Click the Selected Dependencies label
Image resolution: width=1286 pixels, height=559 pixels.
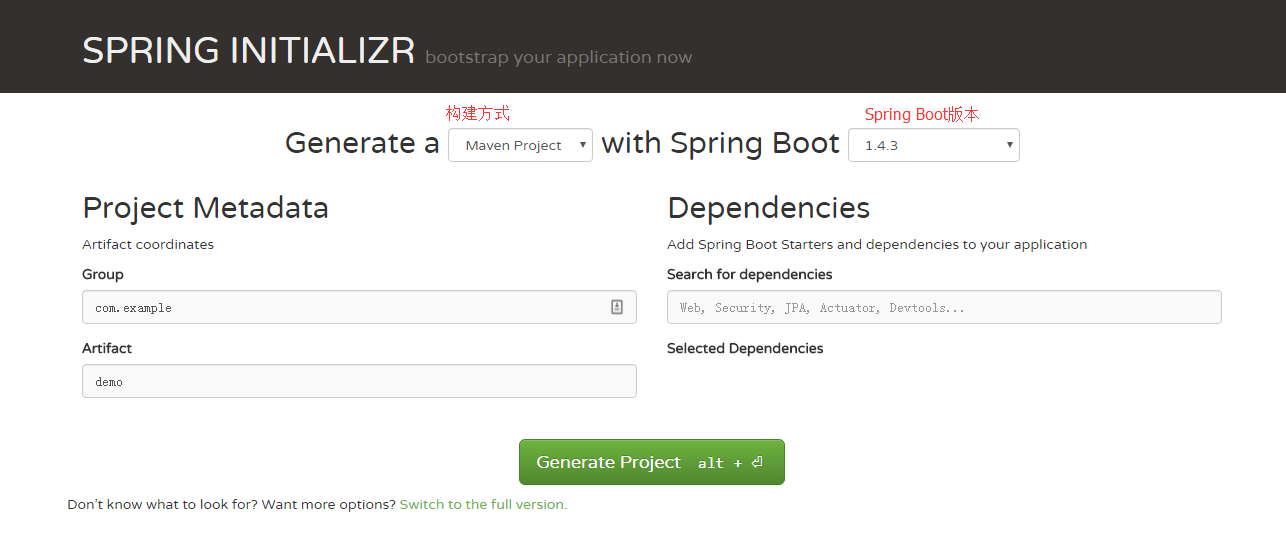pos(745,349)
